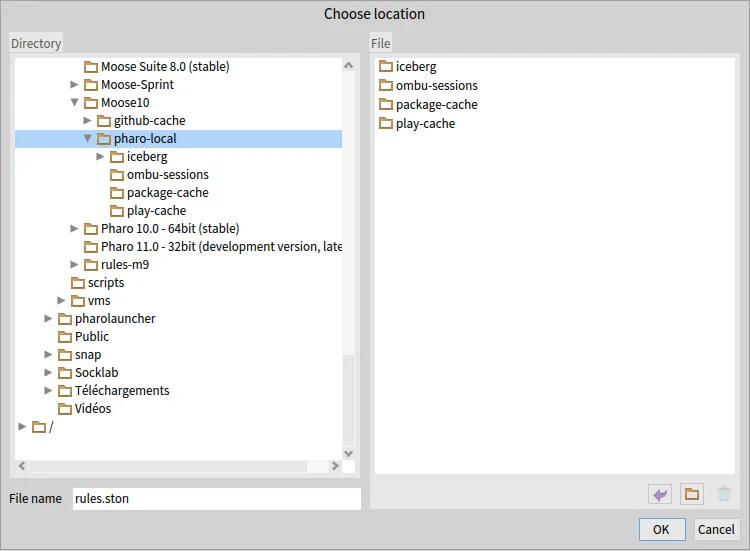The image size is (750, 551).
Task: Select the scripts folder in directory tree
Action: tap(105, 283)
